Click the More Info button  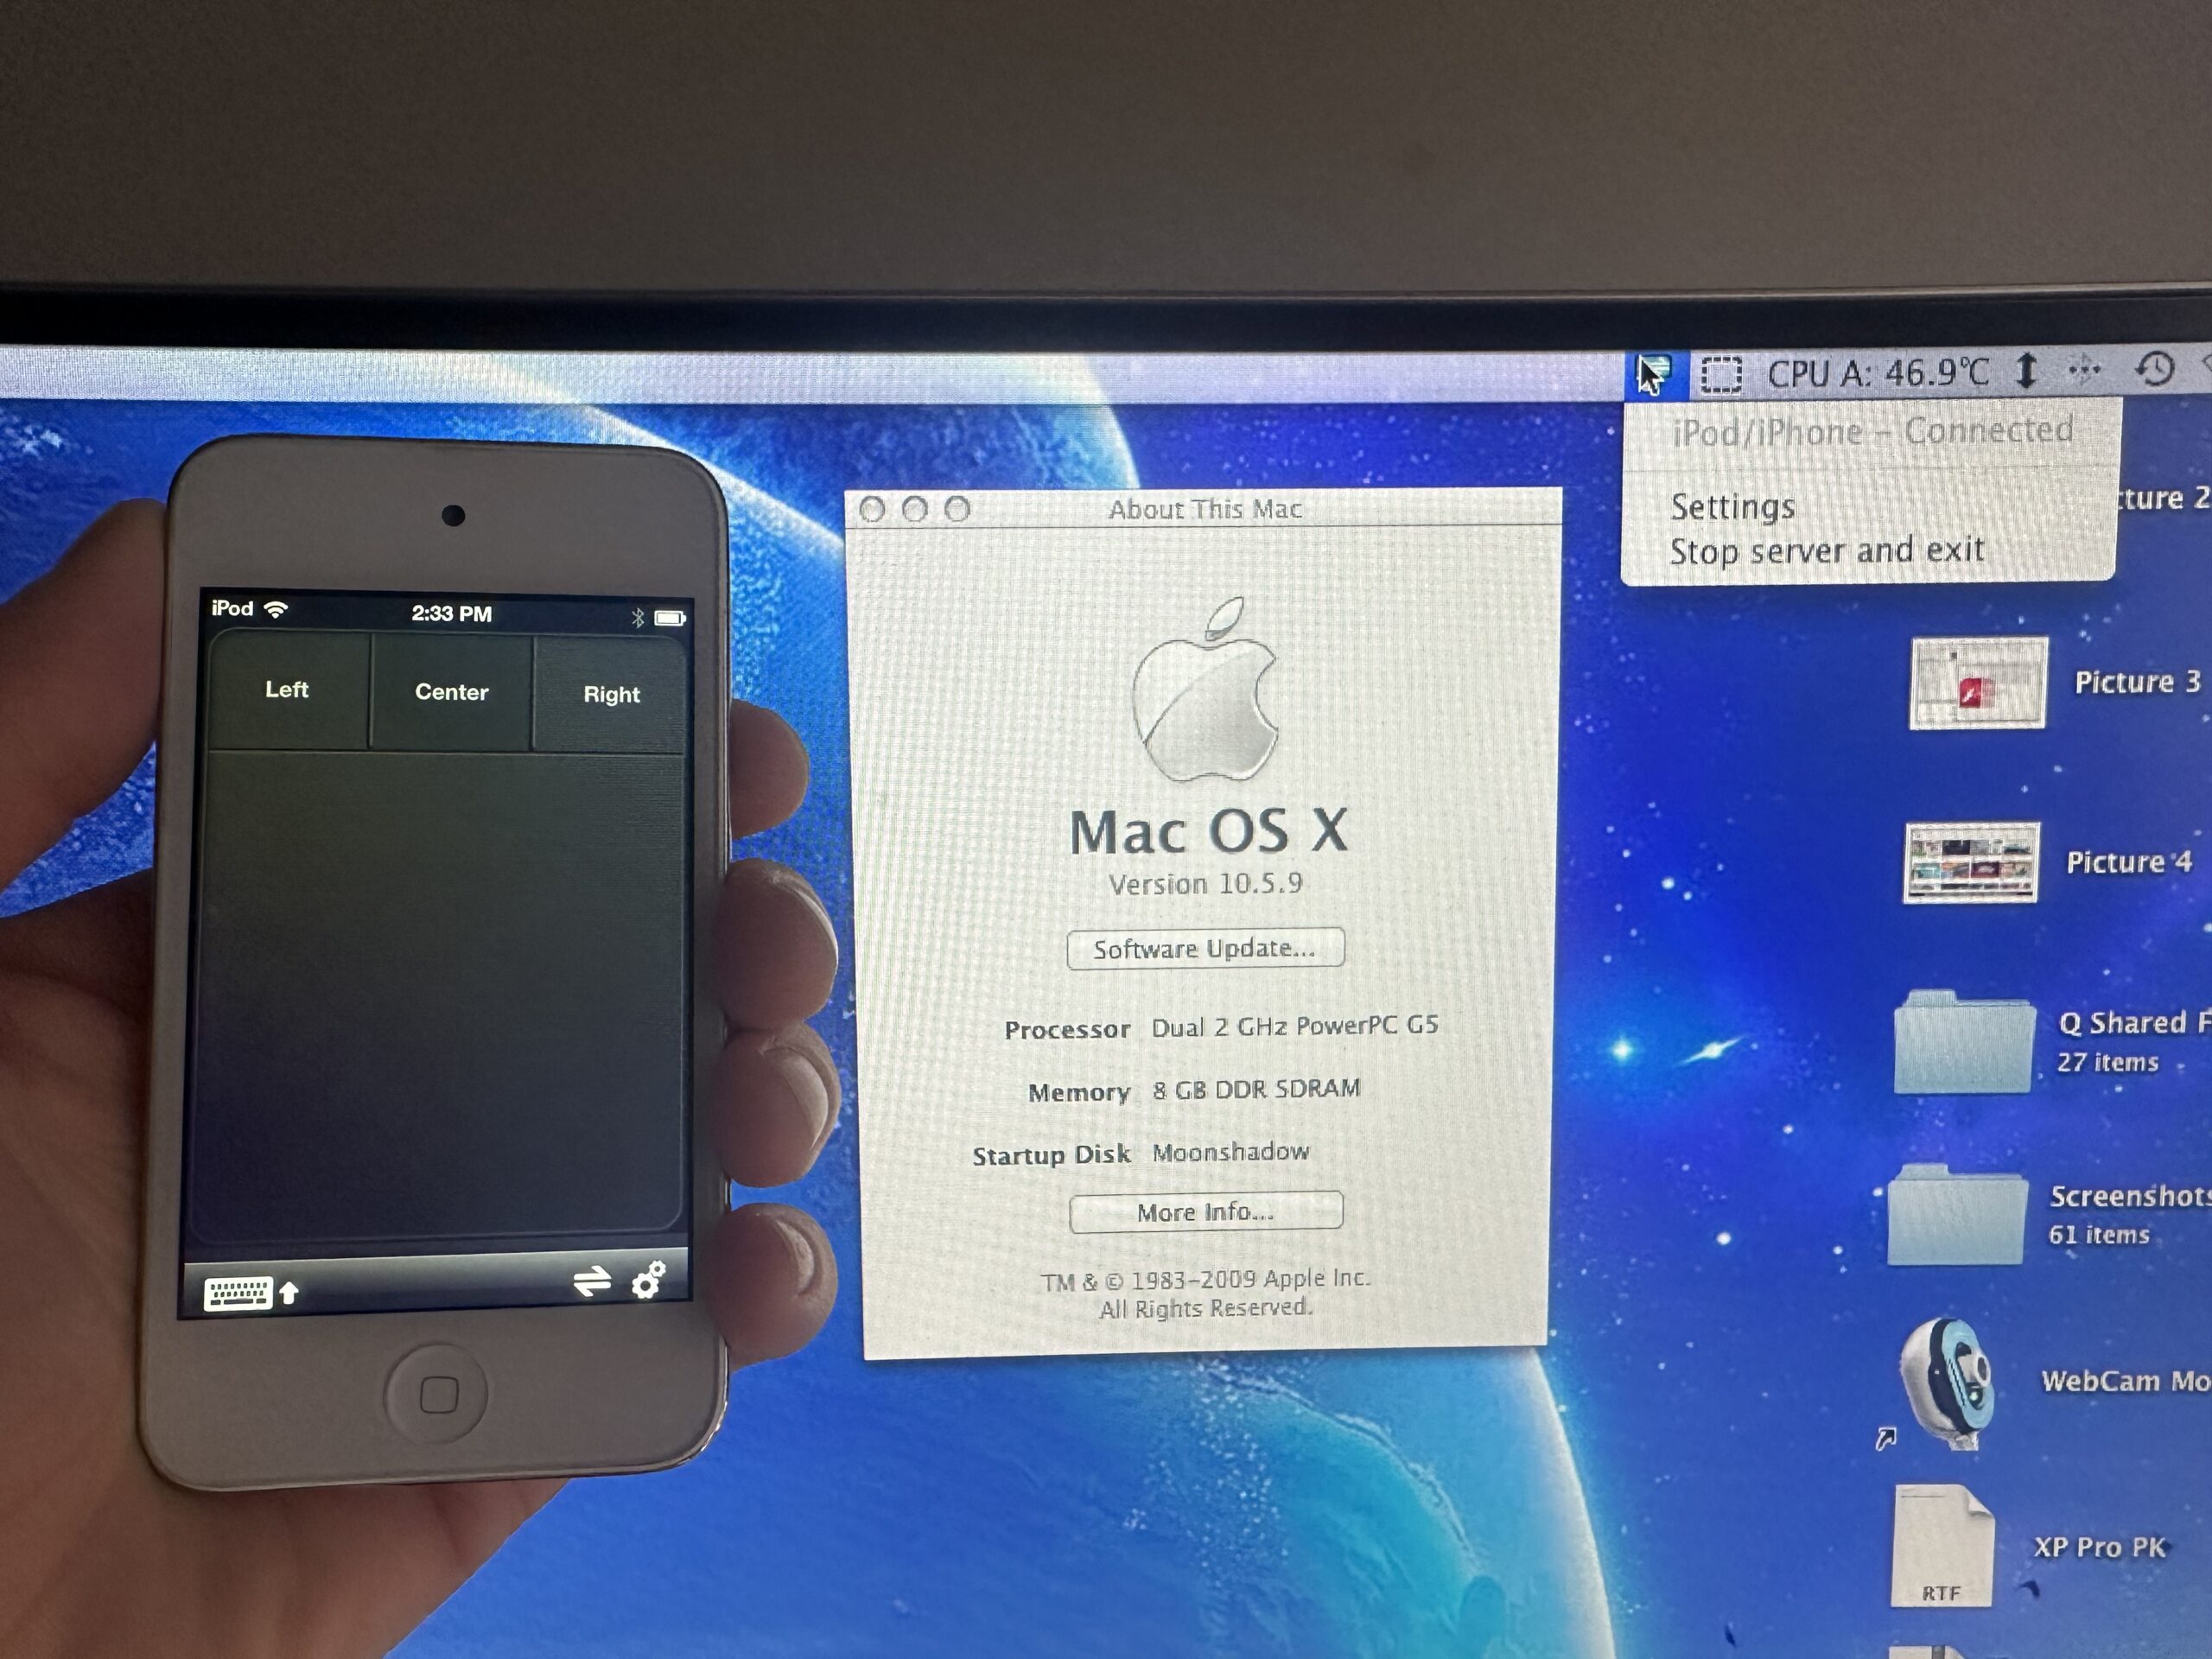1205,1212
